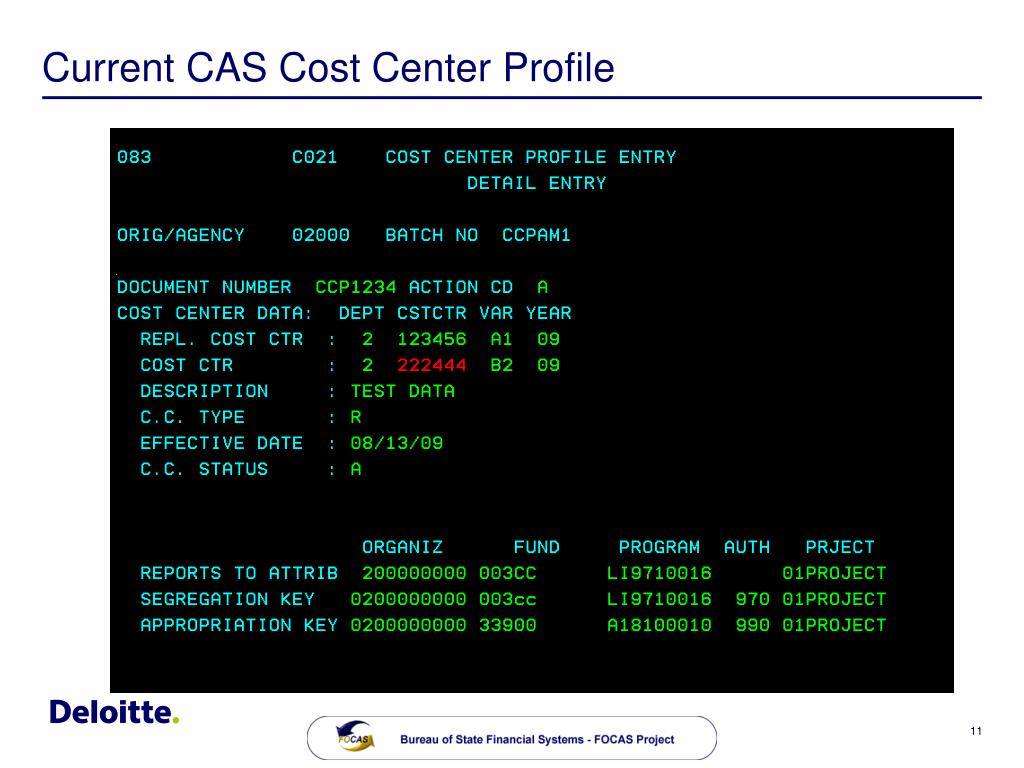Image resolution: width=1024 pixels, height=768 pixels.
Task: Click the effective date 08/13/09
Action: point(396,443)
